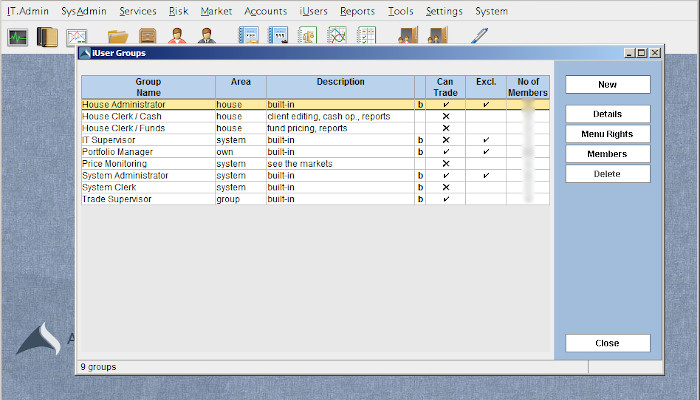
Task: Click the Area column header
Action: coord(240,81)
